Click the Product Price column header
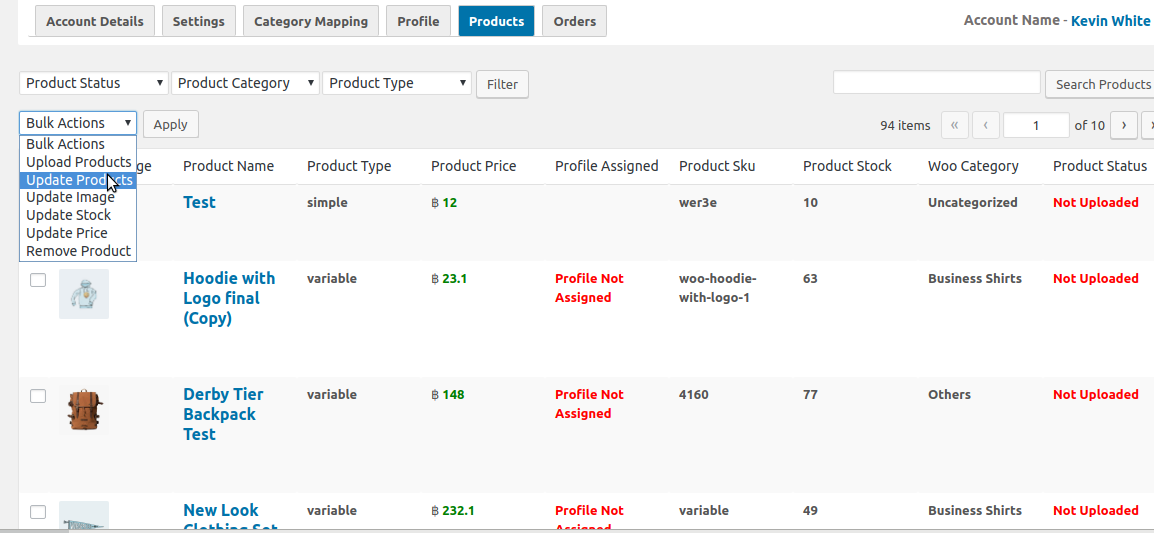Viewport: 1154px width, 533px height. (x=474, y=166)
